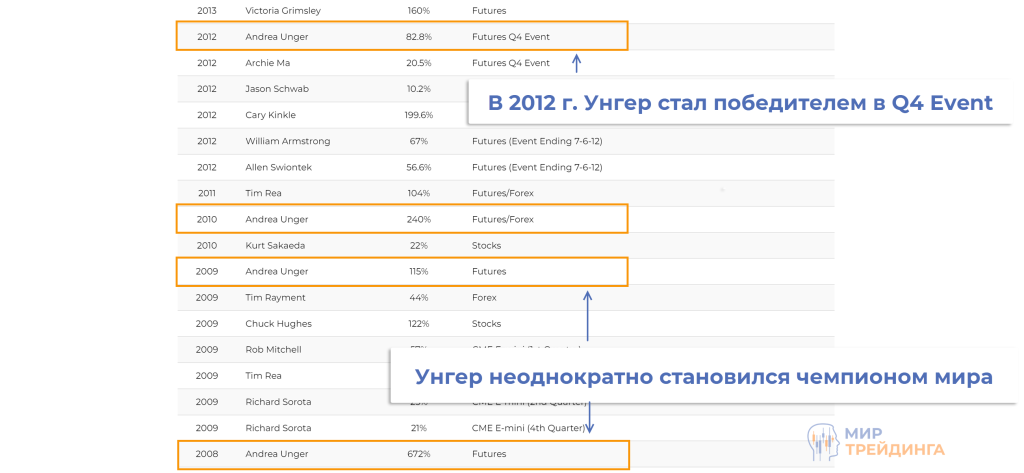Click the 672% result in the 2008 row
The image size is (1024, 473).
[x=419, y=454]
